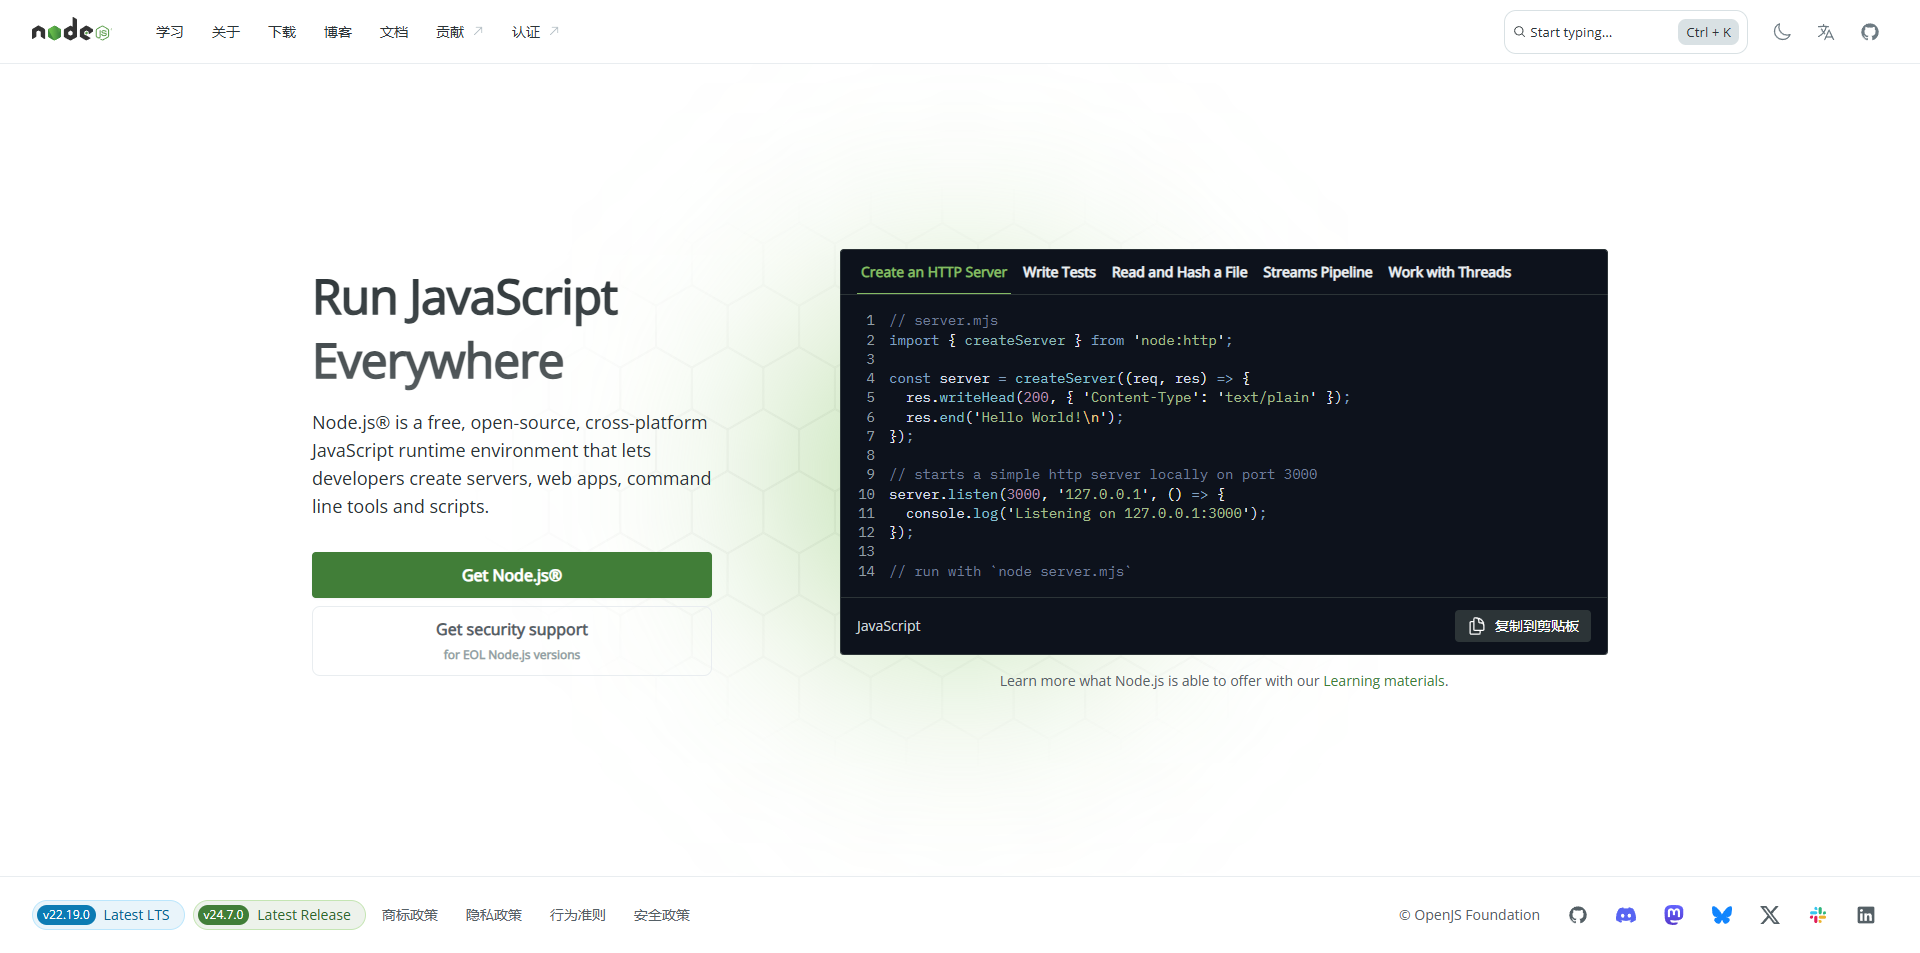Open the footer GitHub icon
1920x953 pixels.
(x=1578, y=915)
